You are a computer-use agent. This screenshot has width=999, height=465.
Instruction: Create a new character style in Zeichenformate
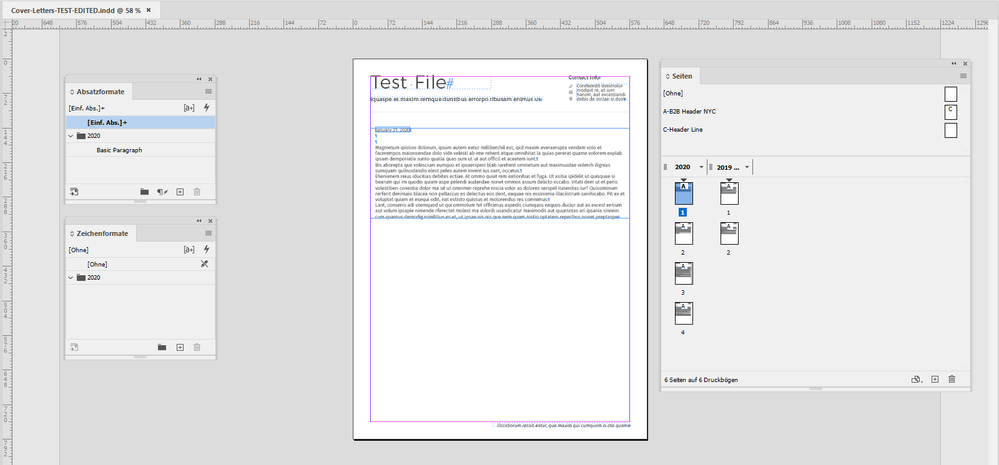point(180,347)
